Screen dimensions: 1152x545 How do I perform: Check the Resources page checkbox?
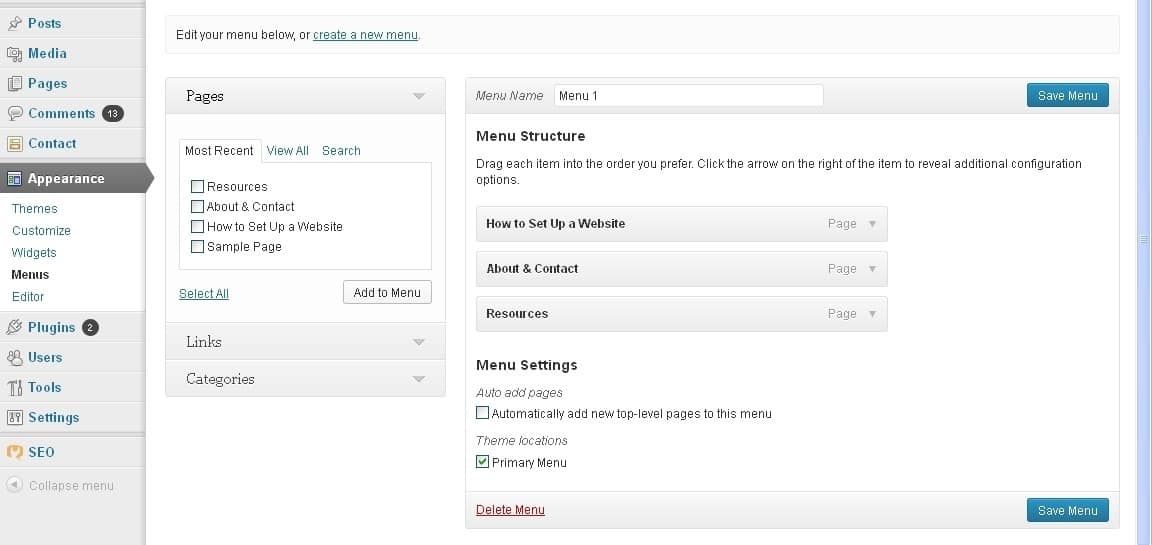coord(197,187)
